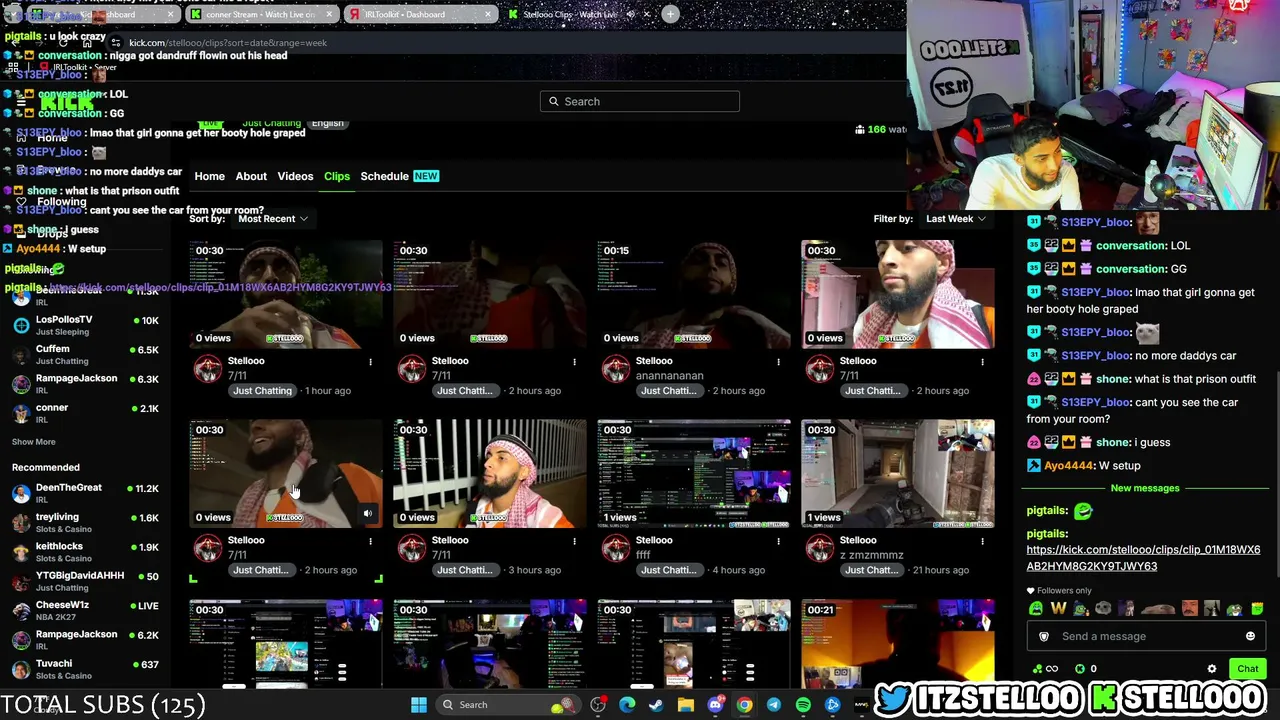Insert the red-haired man emote from quick bar
This screenshot has height=720, width=1280.
1189,608
